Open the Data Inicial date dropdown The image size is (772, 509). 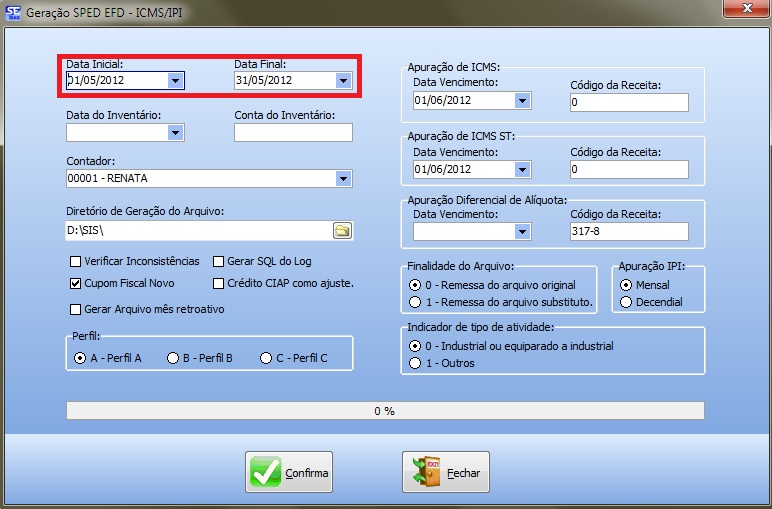pos(176,80)
